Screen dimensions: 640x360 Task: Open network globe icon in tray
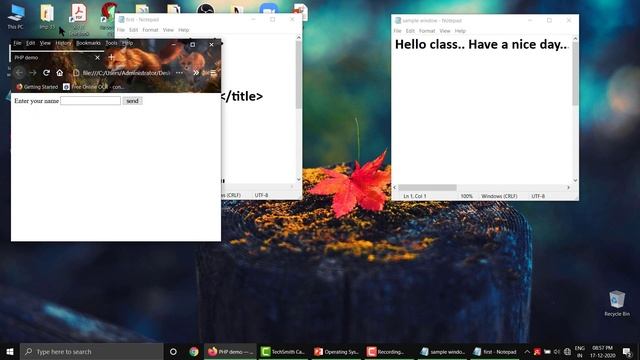click(x=567, y=352)
